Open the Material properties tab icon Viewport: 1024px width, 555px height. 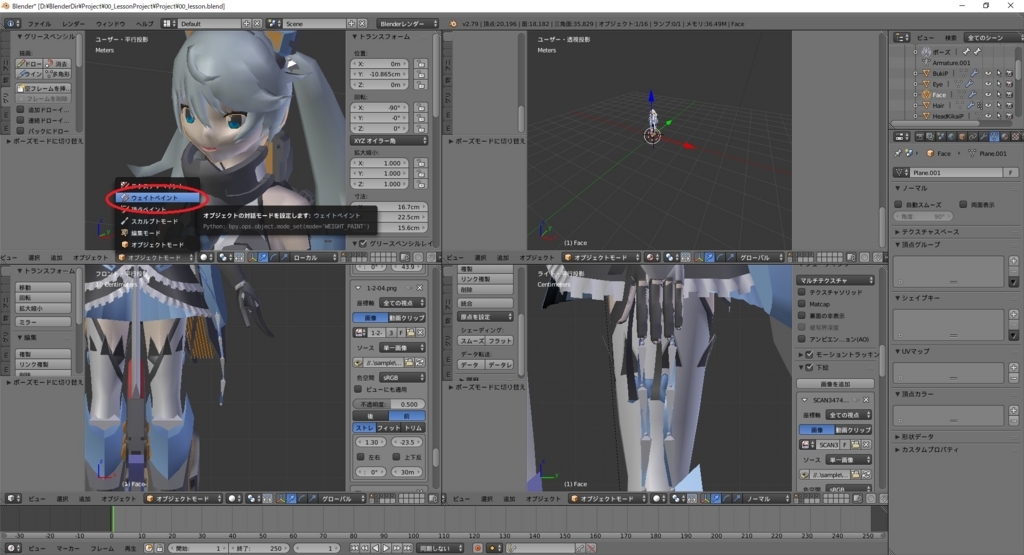coord(1004,136)
